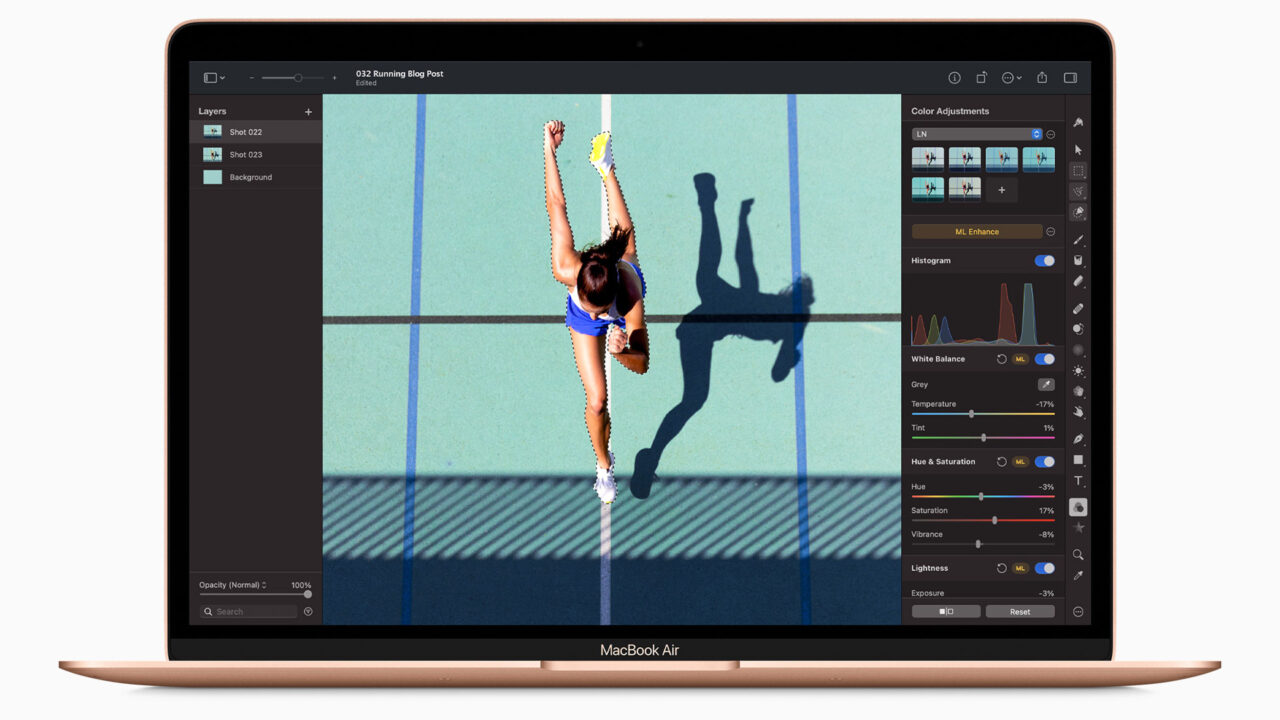Select the Pen tool
The width and height of the screenshot is (1280, 720).
1078,438
